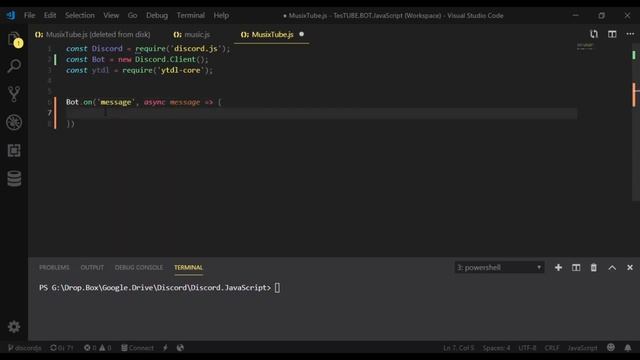The image size is (640, 360).
Task: Select the TERMINAL panel tab
Action: [189, 267]
